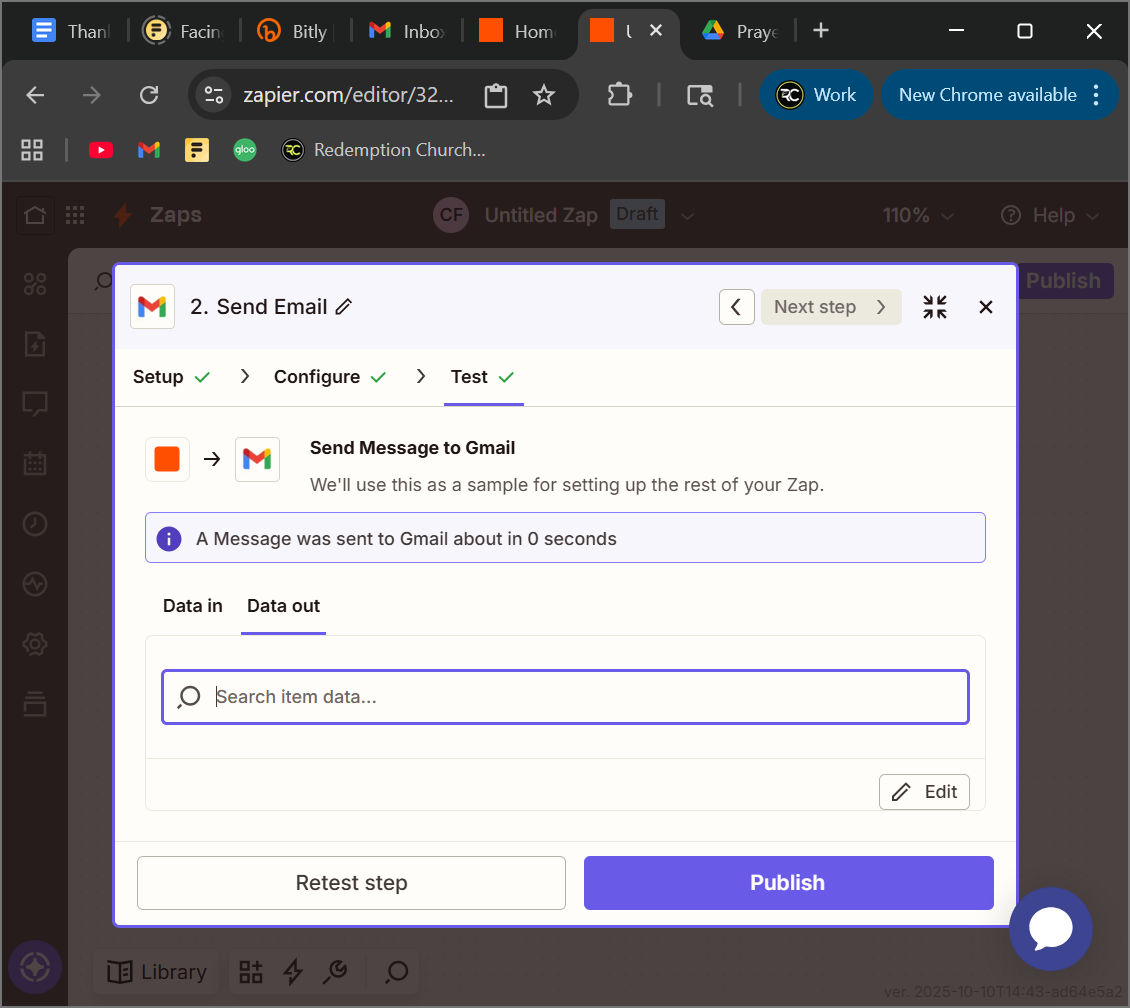This screenshot has width=1130, height=1008.
Task: Open the apps grid menu icon
Action: point(75,215)
